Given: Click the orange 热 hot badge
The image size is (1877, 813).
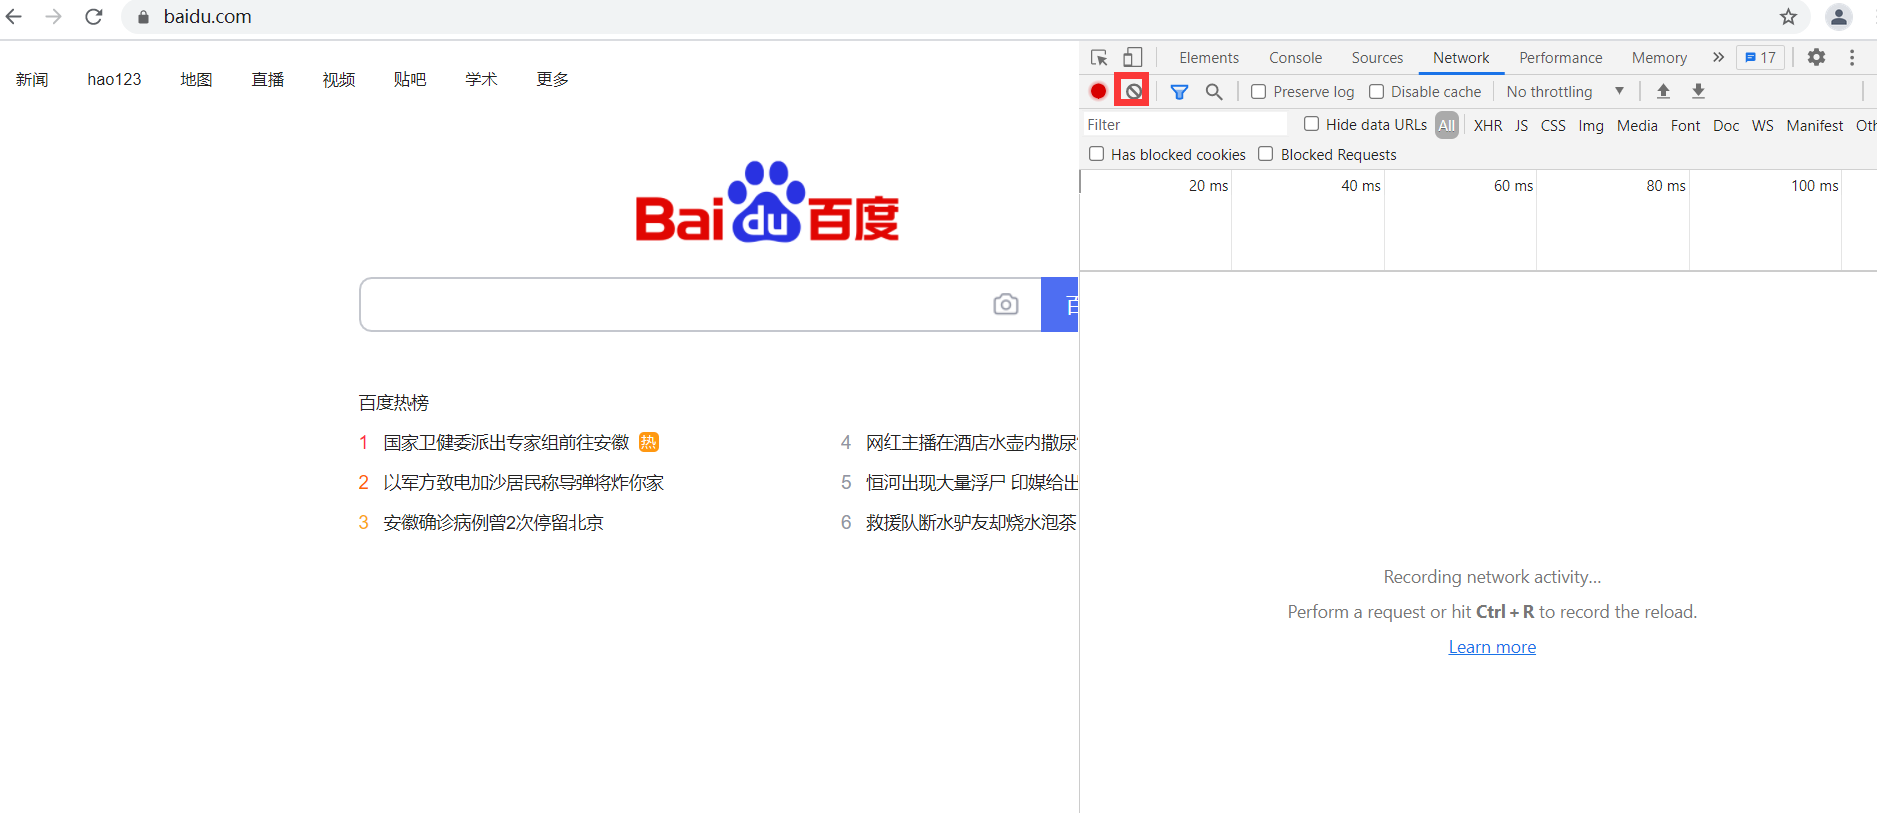Looking at the screenshot, I should click(649, 442).
